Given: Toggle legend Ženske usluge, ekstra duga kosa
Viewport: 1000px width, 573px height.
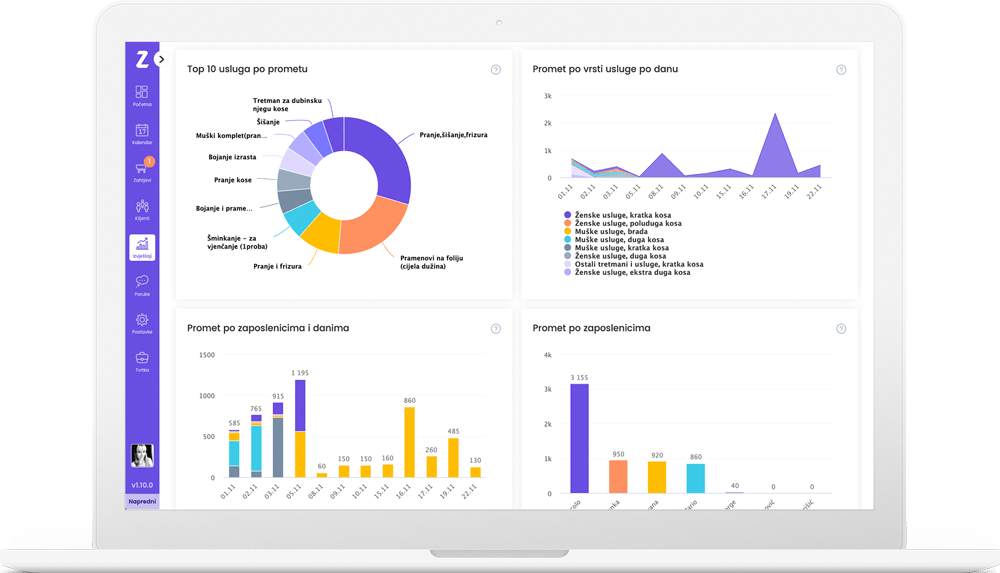Looking at the screenshot, I should pos(627,272).
